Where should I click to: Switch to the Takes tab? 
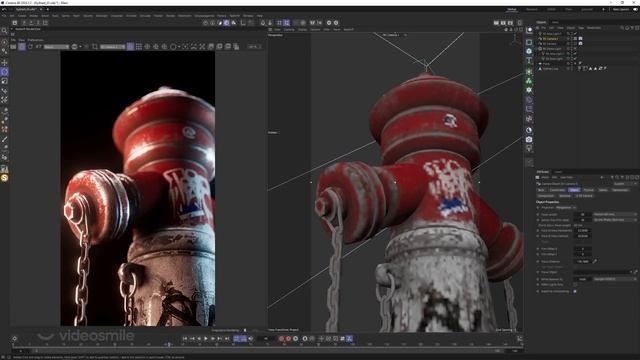pos(555,22)
